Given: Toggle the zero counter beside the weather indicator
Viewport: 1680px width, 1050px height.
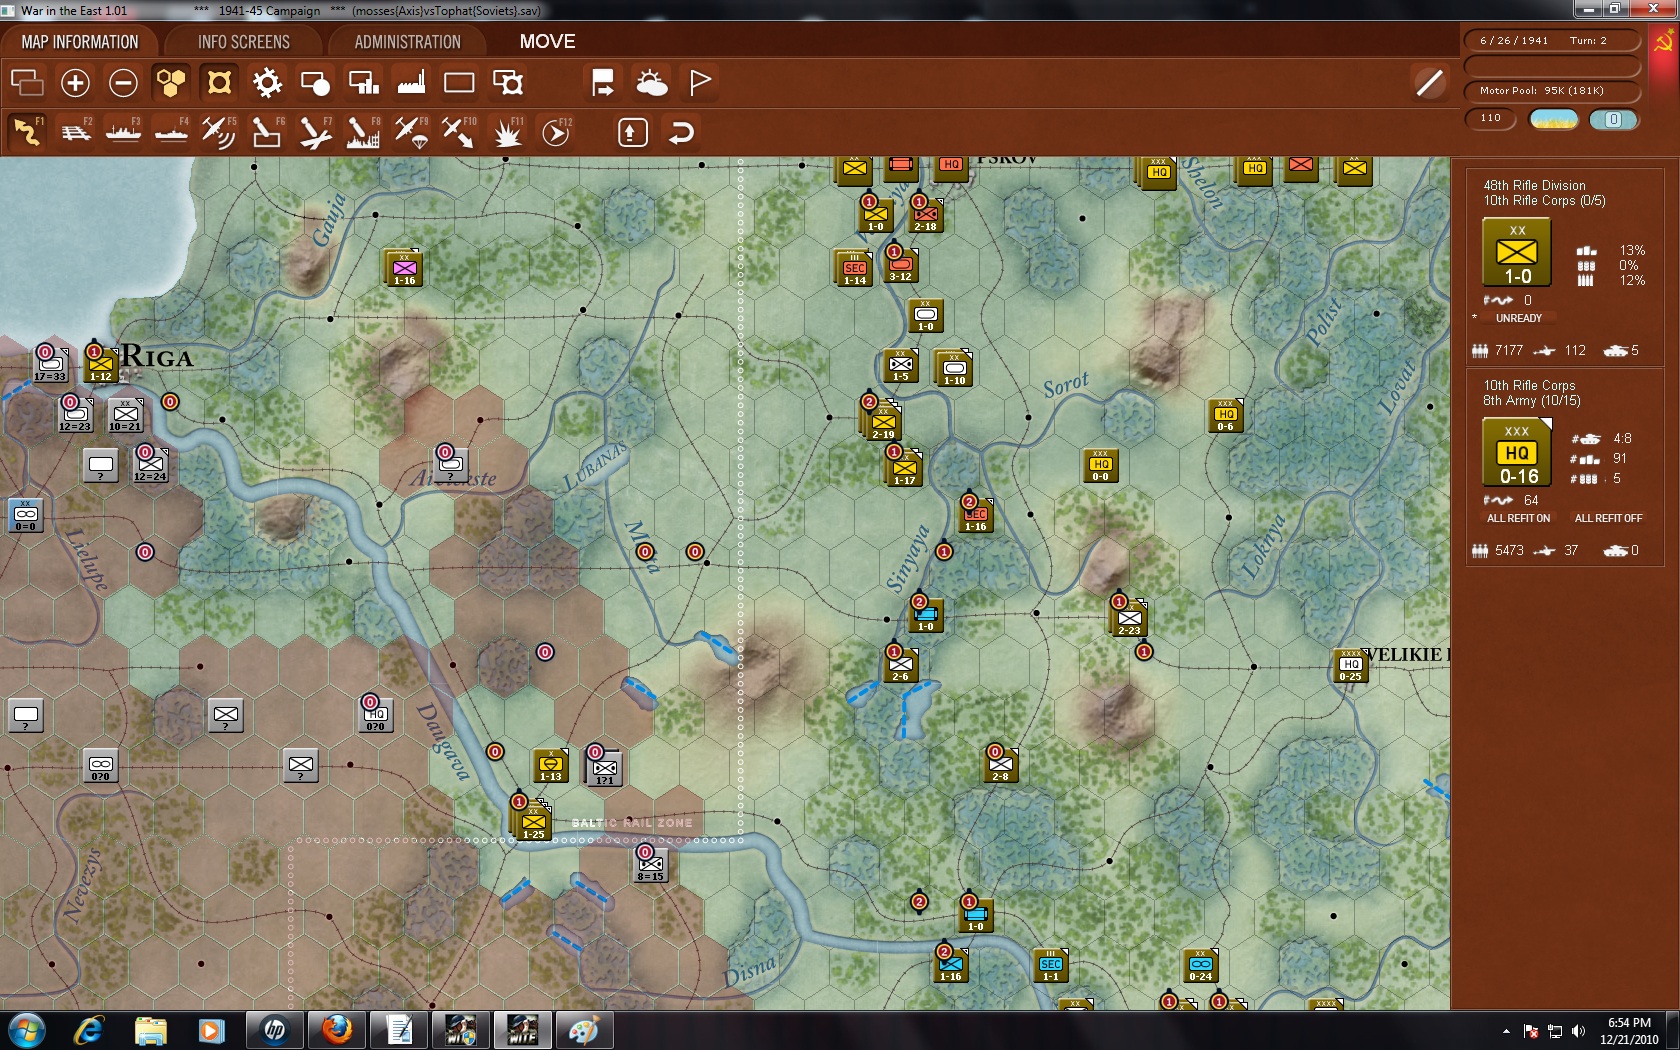Looking at the screenshot, I should click(1612, 119).
